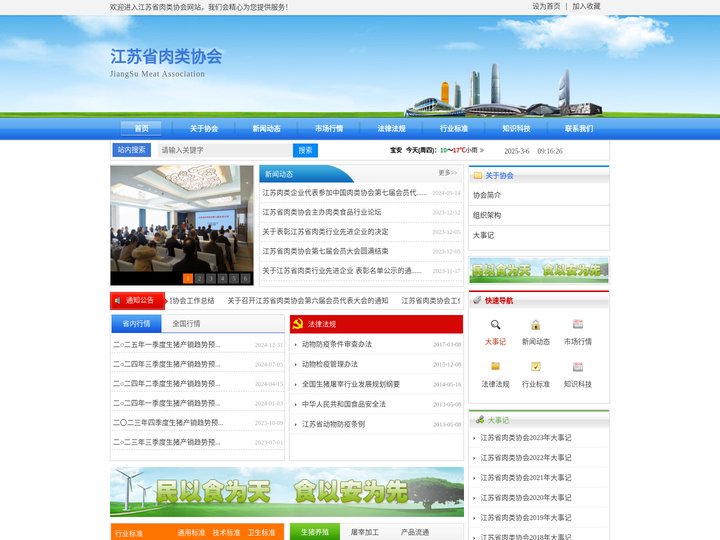Open 组织架构 in the 关于协会 panel
Image resolution: width=720 pixels, height=540 pixels.
coord(487,215)
